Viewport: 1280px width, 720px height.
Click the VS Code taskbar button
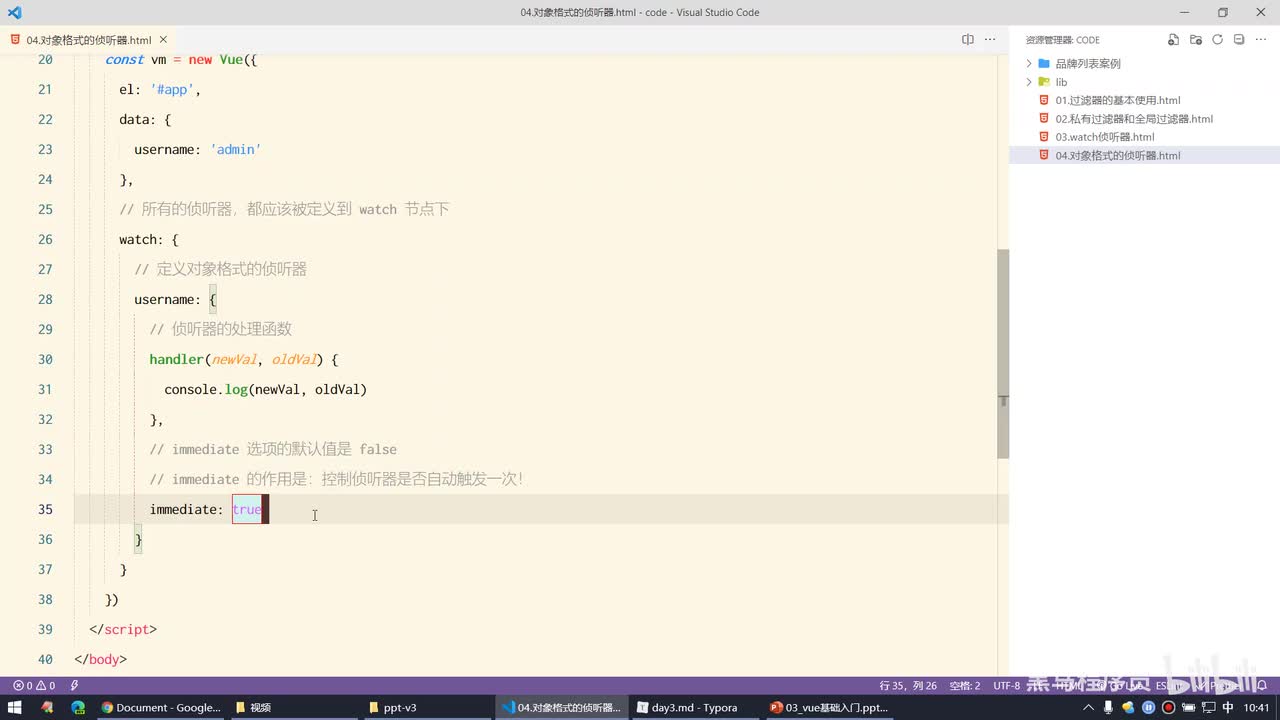(x=561, y=707)
